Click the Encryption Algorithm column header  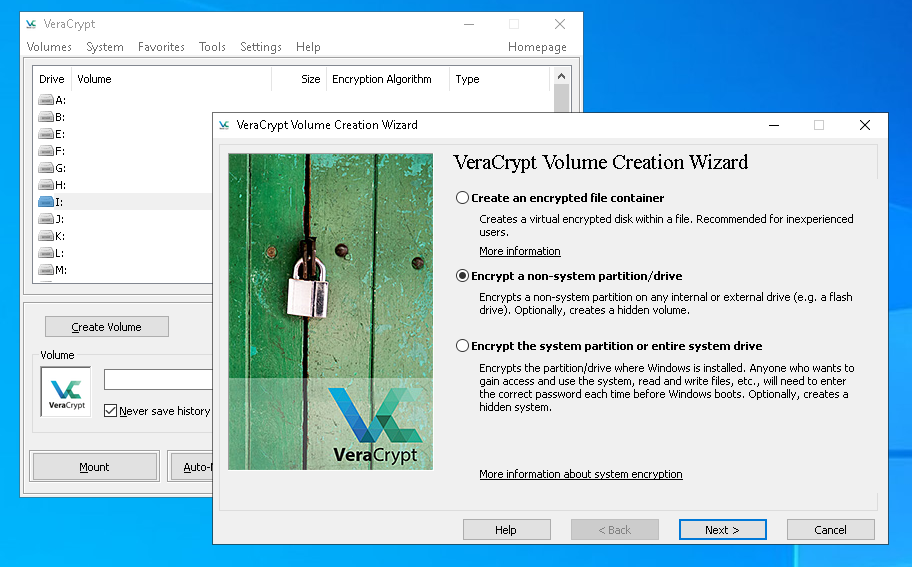point(387,79)
